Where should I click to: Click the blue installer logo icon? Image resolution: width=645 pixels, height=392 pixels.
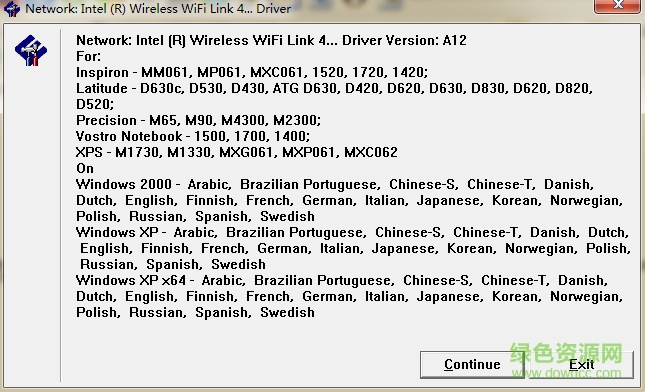click(x=31, y=51)
